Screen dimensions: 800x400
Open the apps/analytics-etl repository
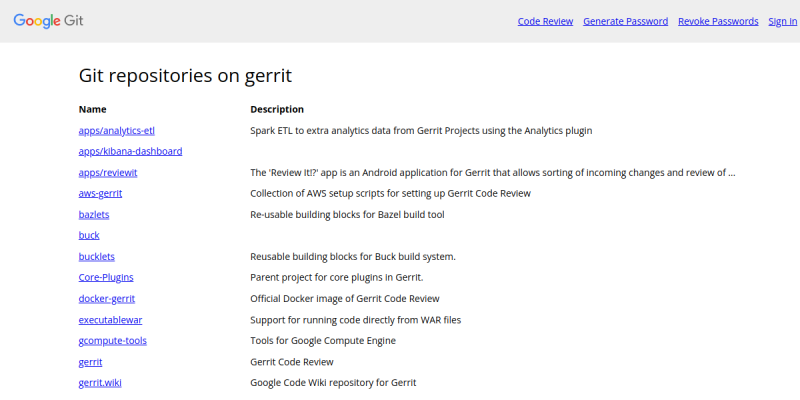pos(116,131)
